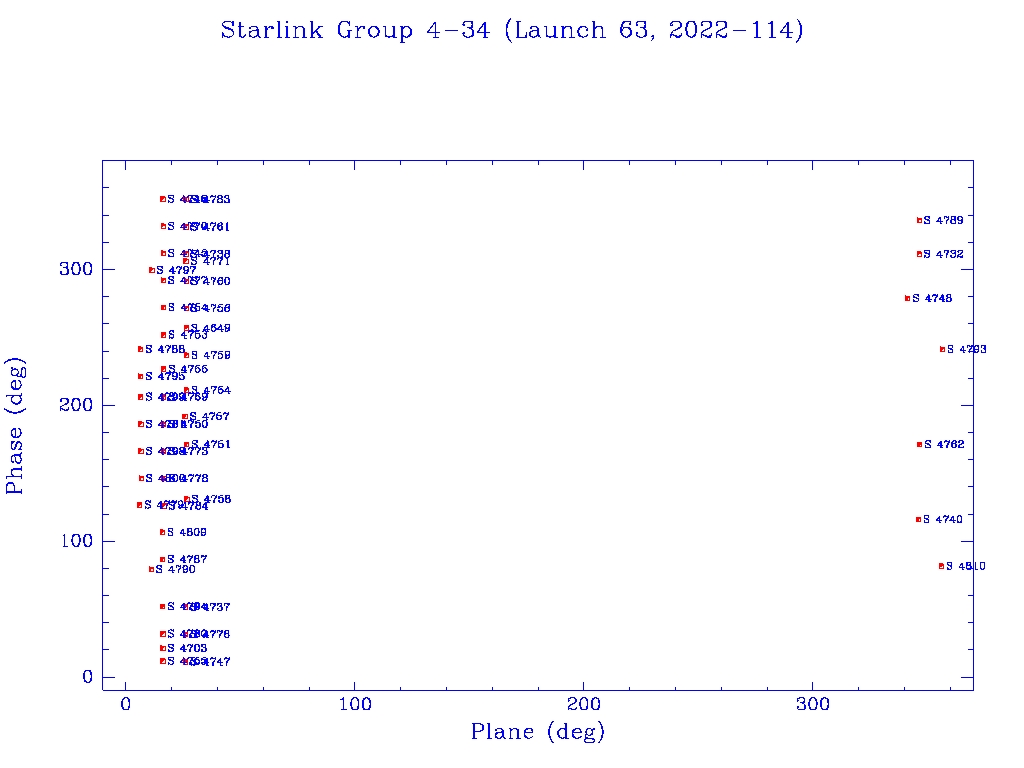Click the "S 4758" data label
1024x768 pixels.
211,500
